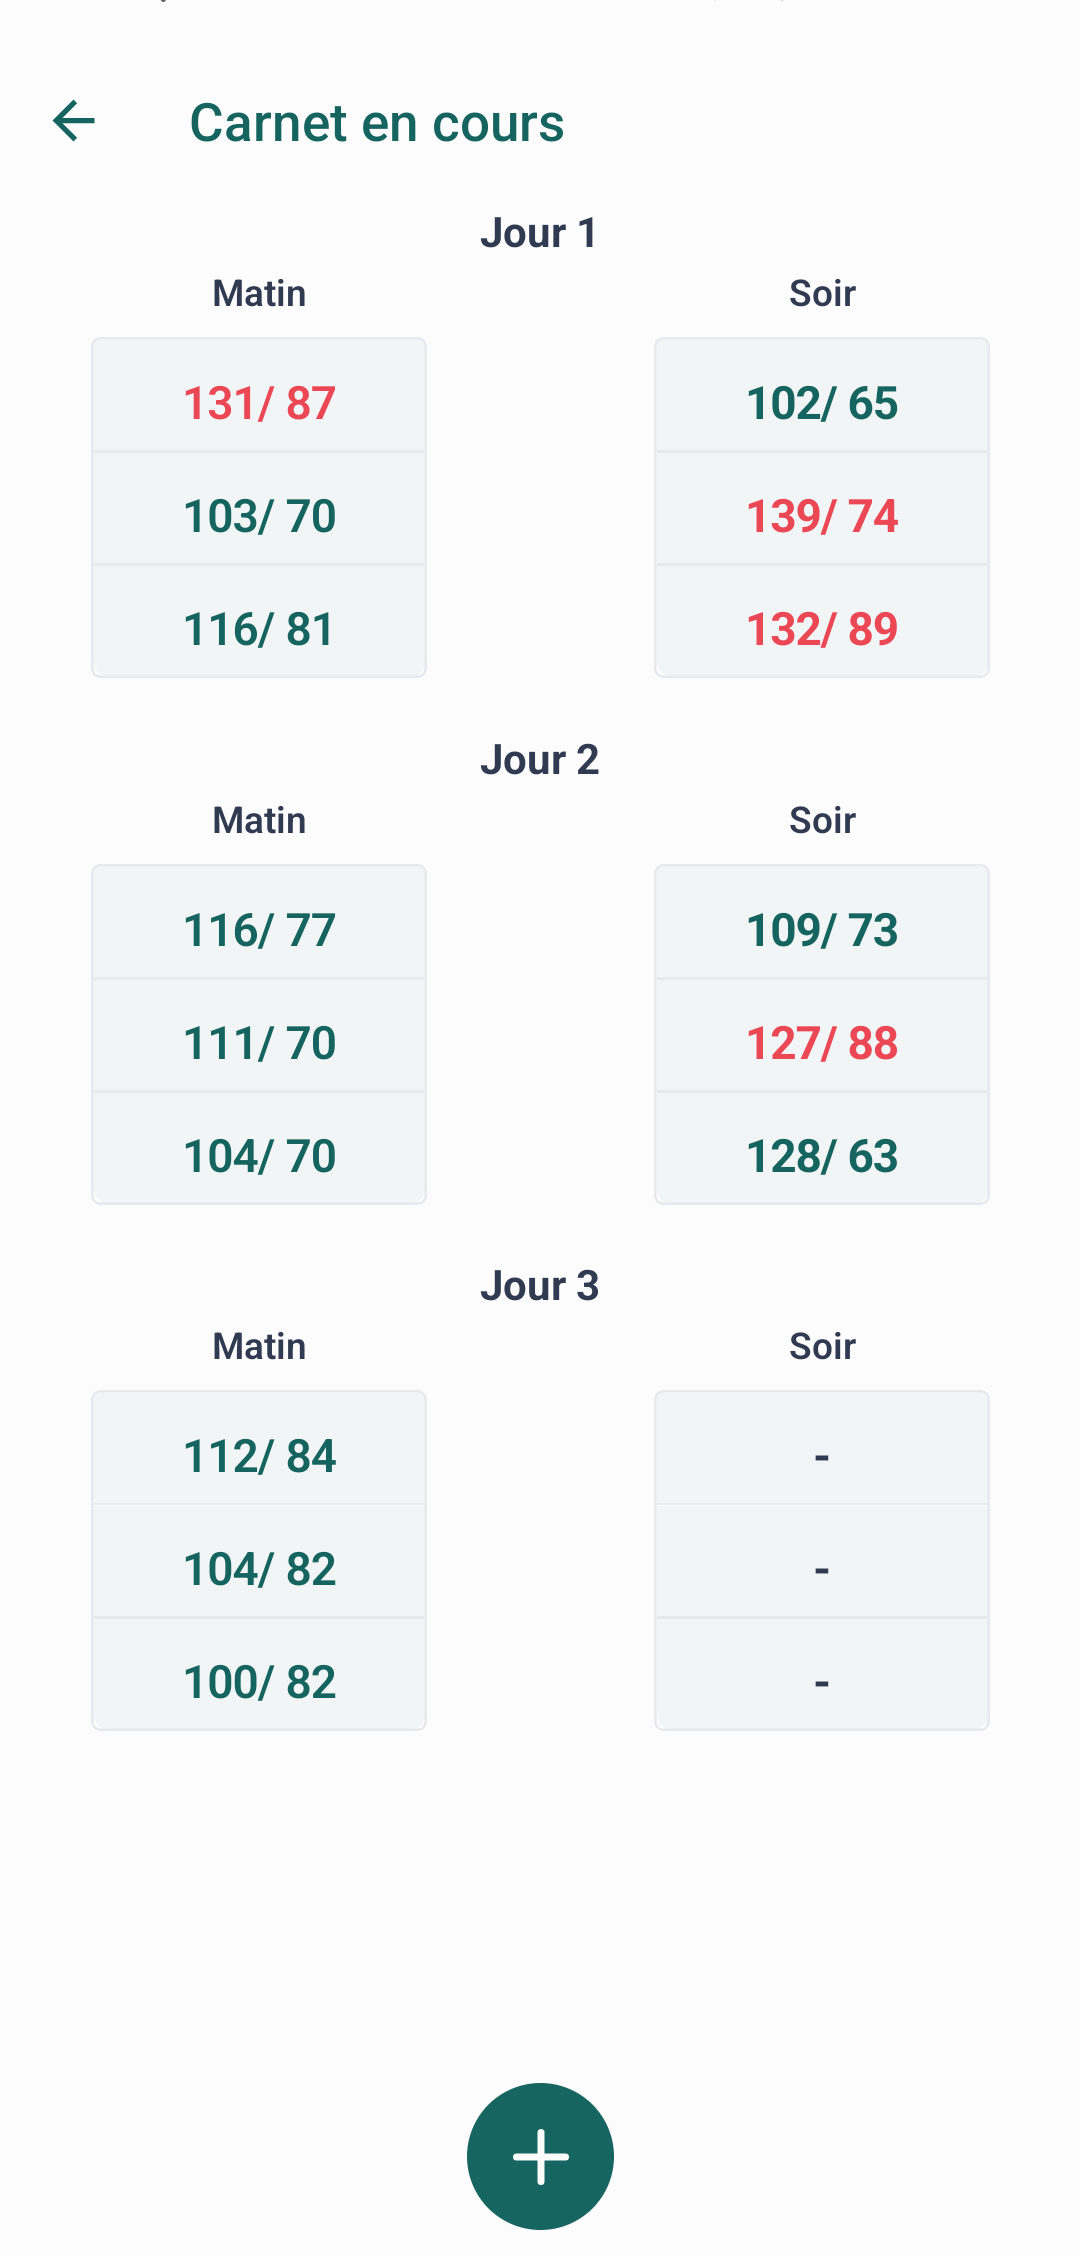
Task: Tap the back arrow icon
Action: coord(74,122)
